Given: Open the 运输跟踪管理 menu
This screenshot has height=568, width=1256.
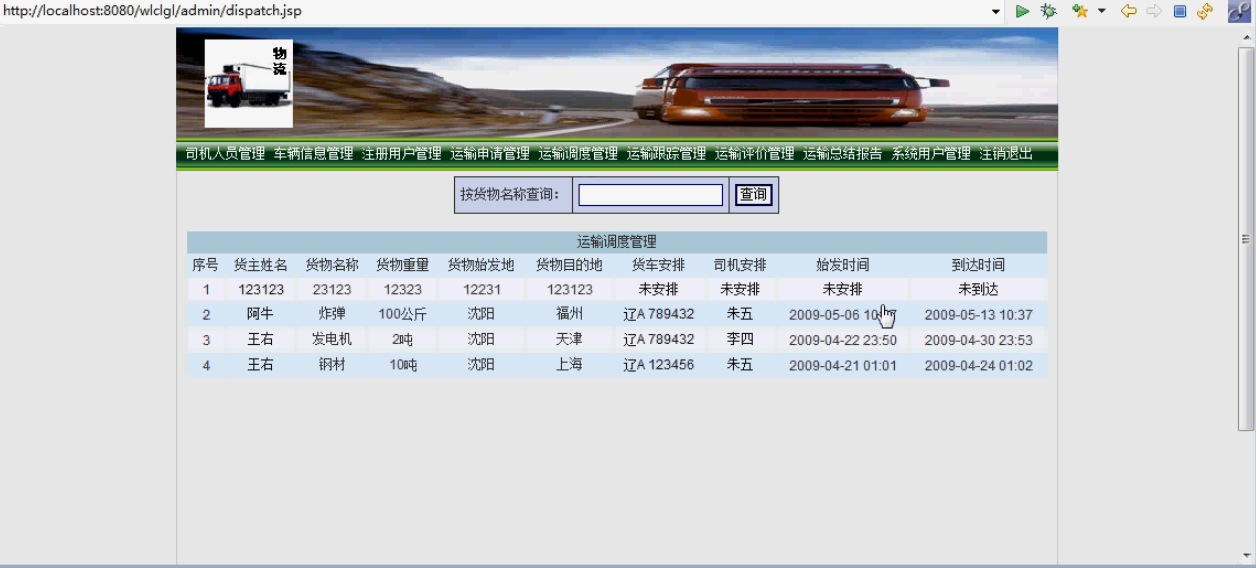Looking at the screenshot, I should 666,154.
